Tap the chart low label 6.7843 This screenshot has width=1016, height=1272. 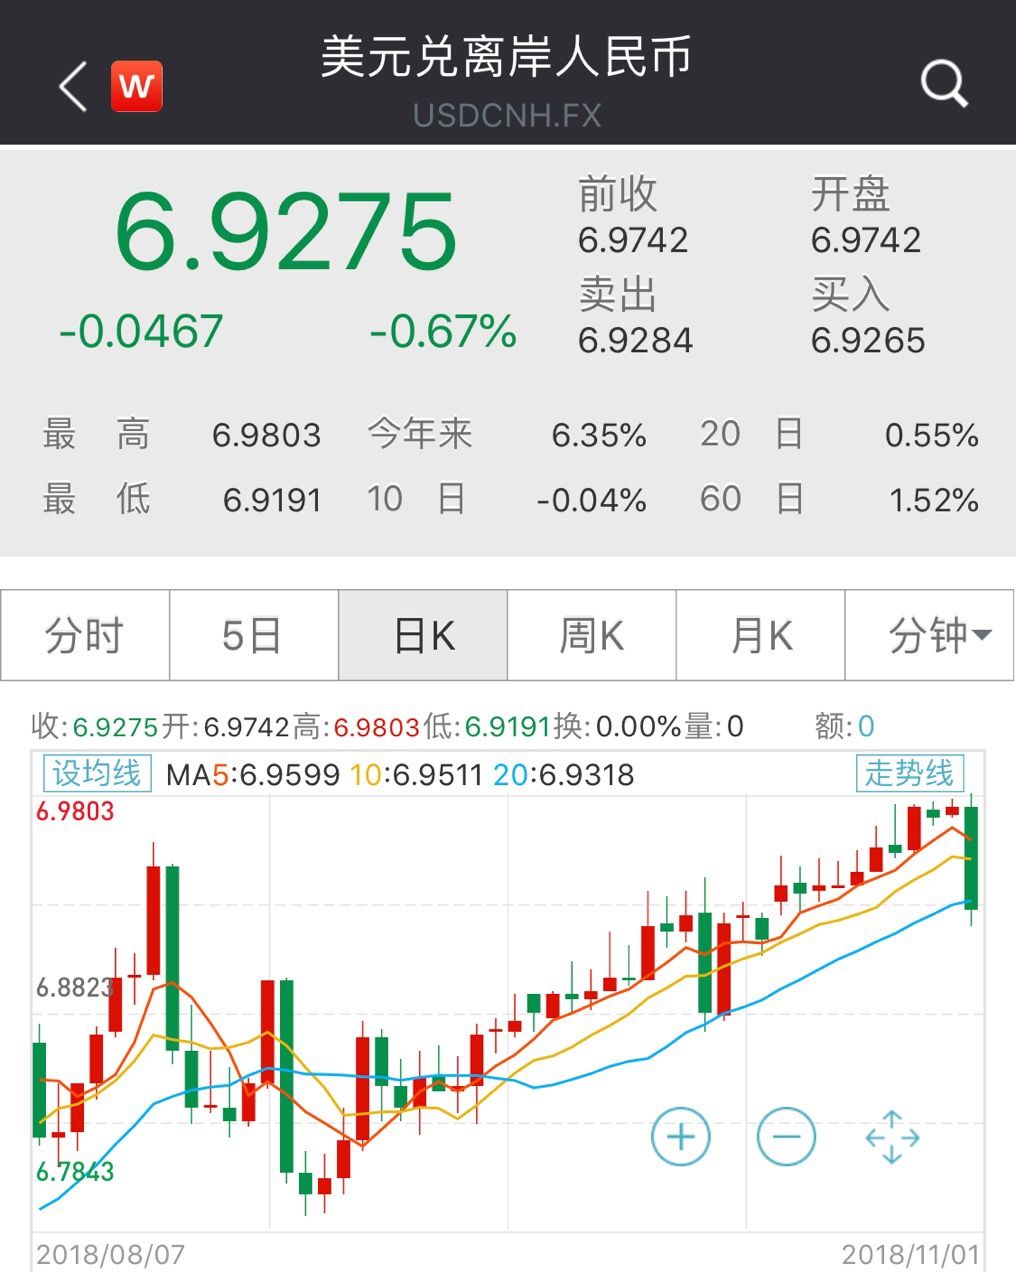click(x=75, y=1171)
